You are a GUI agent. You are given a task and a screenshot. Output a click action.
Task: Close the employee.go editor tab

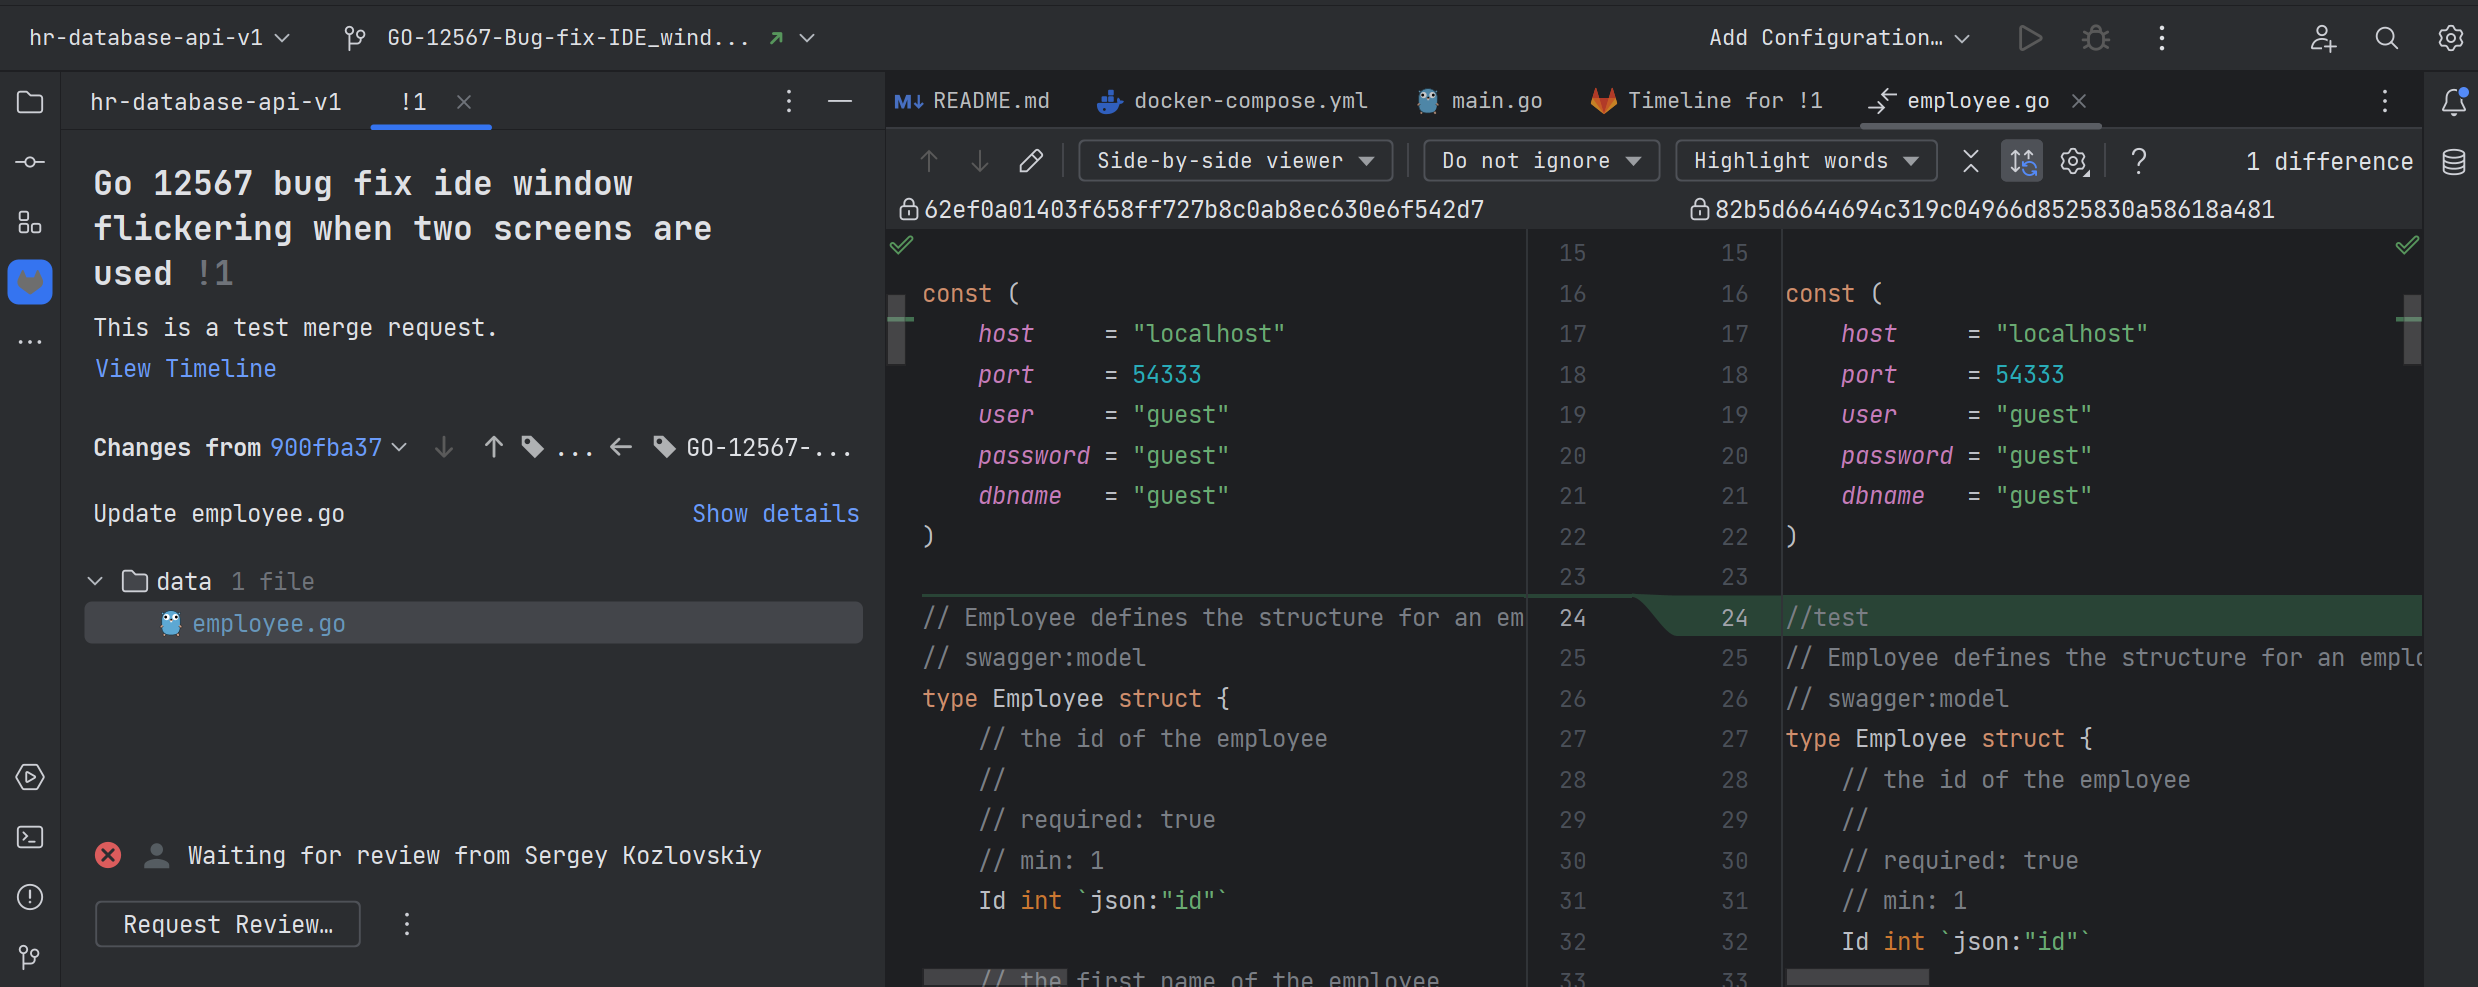[x=2079, y=101]
